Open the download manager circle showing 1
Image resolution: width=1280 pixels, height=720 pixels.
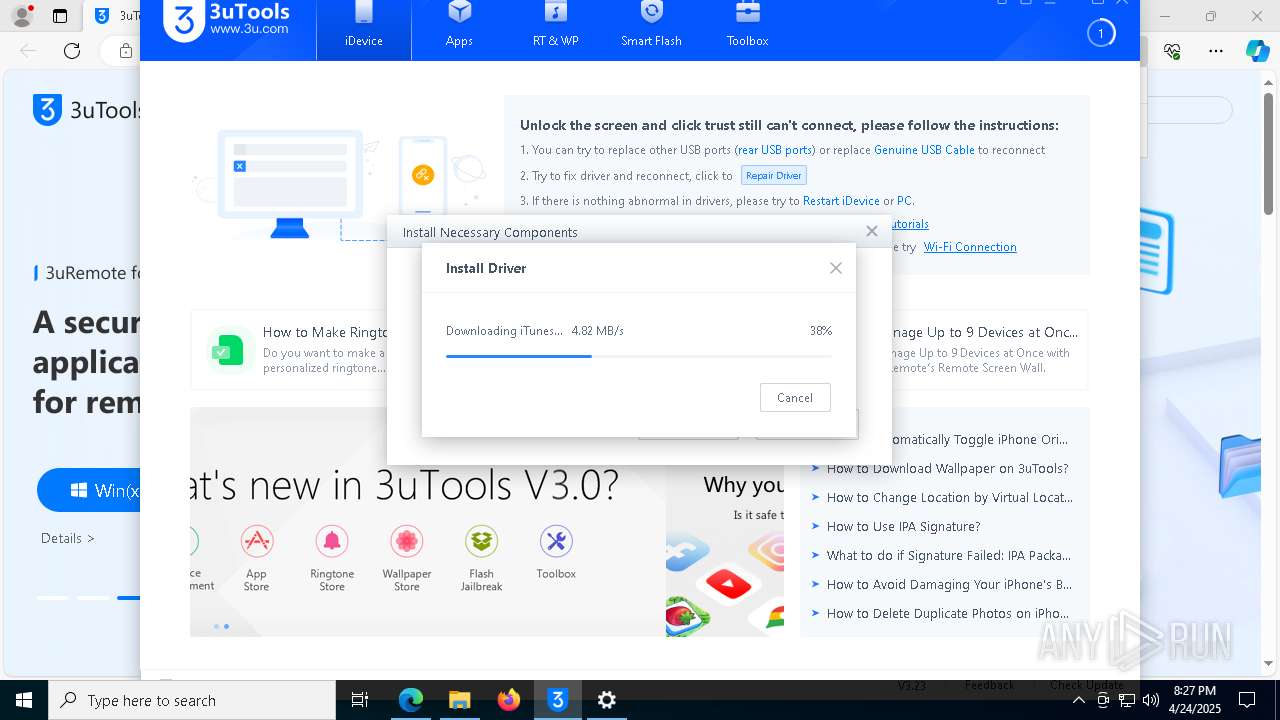(1101, 33)
